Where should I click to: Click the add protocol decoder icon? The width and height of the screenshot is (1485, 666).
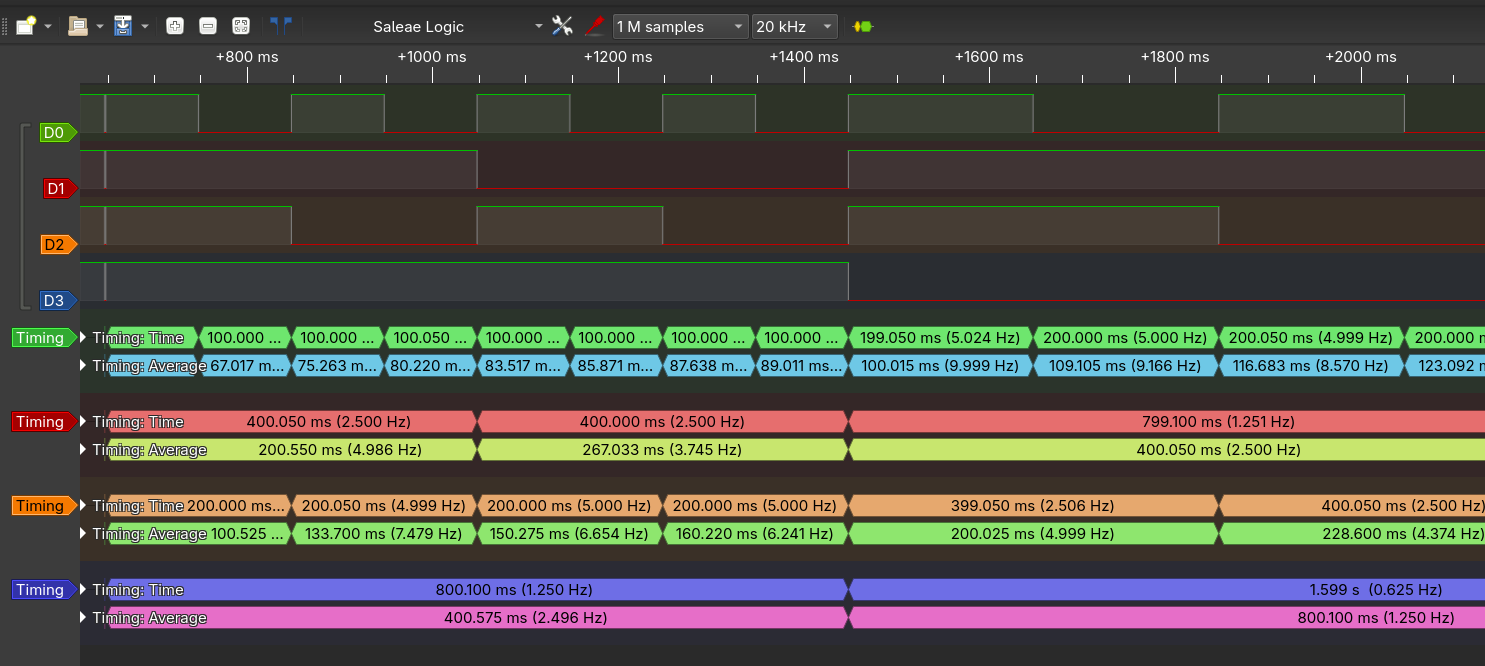click(862, 26)
